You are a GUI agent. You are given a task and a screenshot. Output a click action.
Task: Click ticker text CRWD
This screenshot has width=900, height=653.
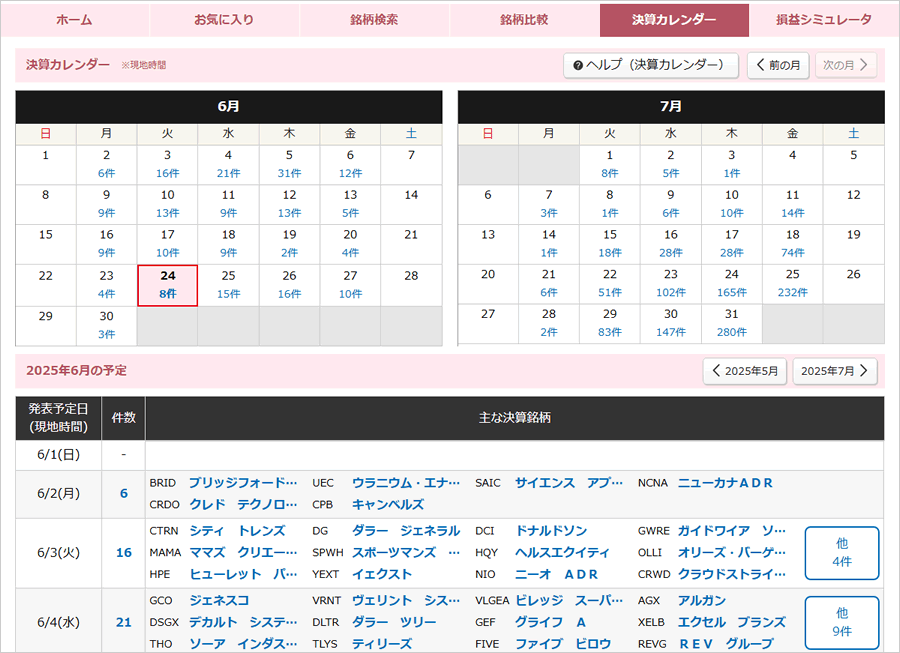coord(654,574)
